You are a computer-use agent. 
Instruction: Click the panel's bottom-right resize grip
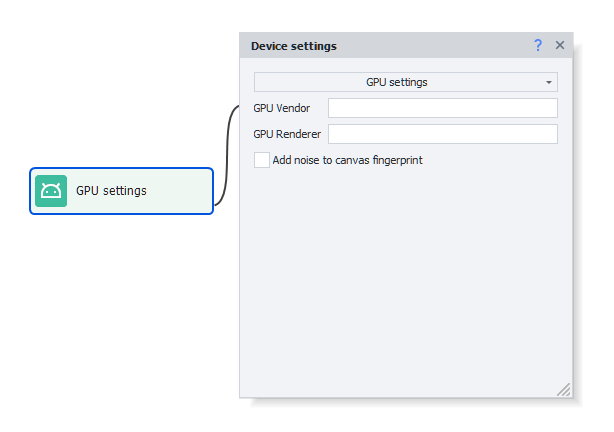pos(564,390)
